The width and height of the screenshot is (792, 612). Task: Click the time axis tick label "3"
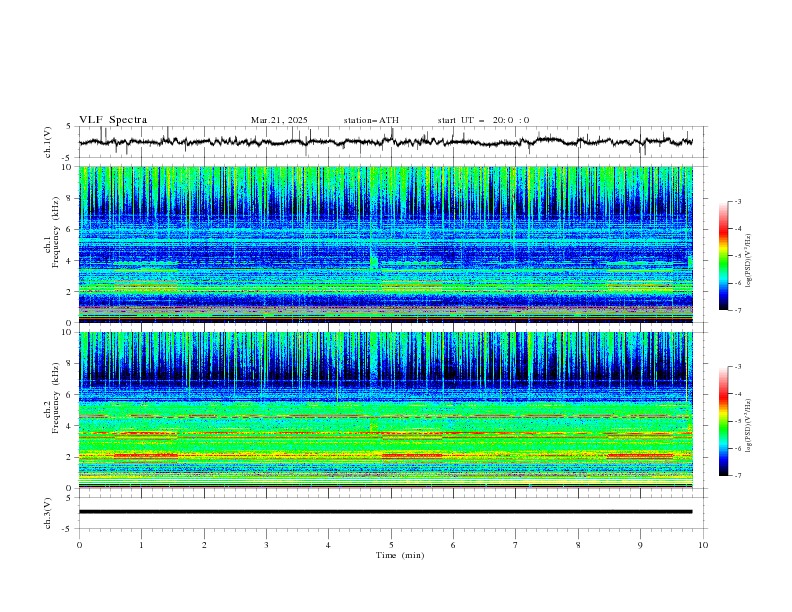(x=266, y=545)
